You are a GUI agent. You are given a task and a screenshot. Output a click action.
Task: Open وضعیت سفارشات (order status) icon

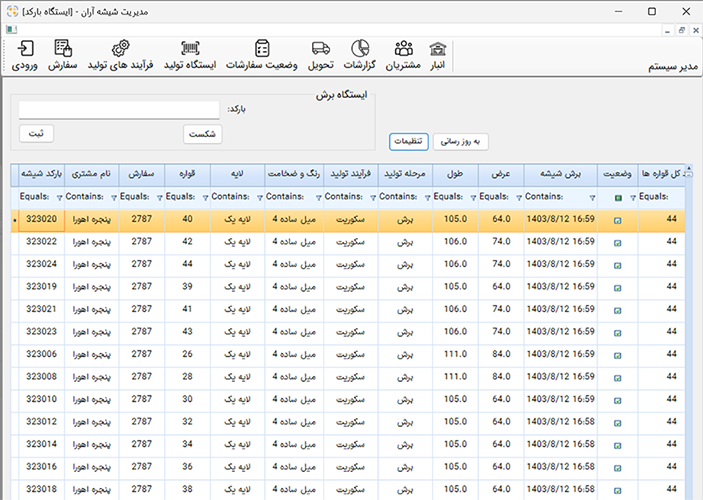[x=261, y=56]
